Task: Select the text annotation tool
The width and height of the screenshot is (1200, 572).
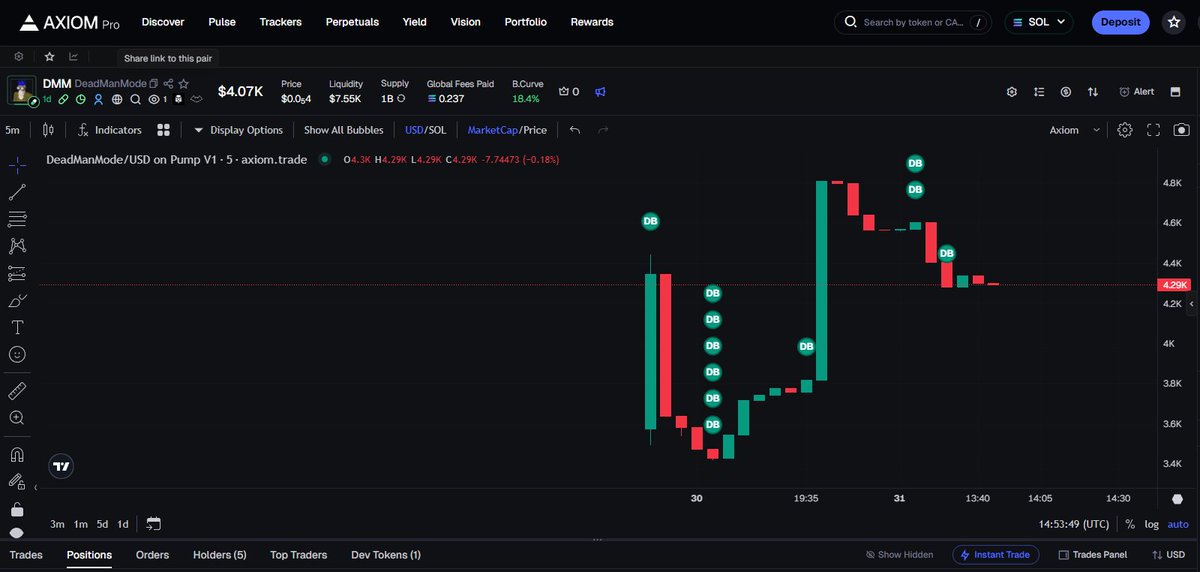Action: (x=17, y=327)
